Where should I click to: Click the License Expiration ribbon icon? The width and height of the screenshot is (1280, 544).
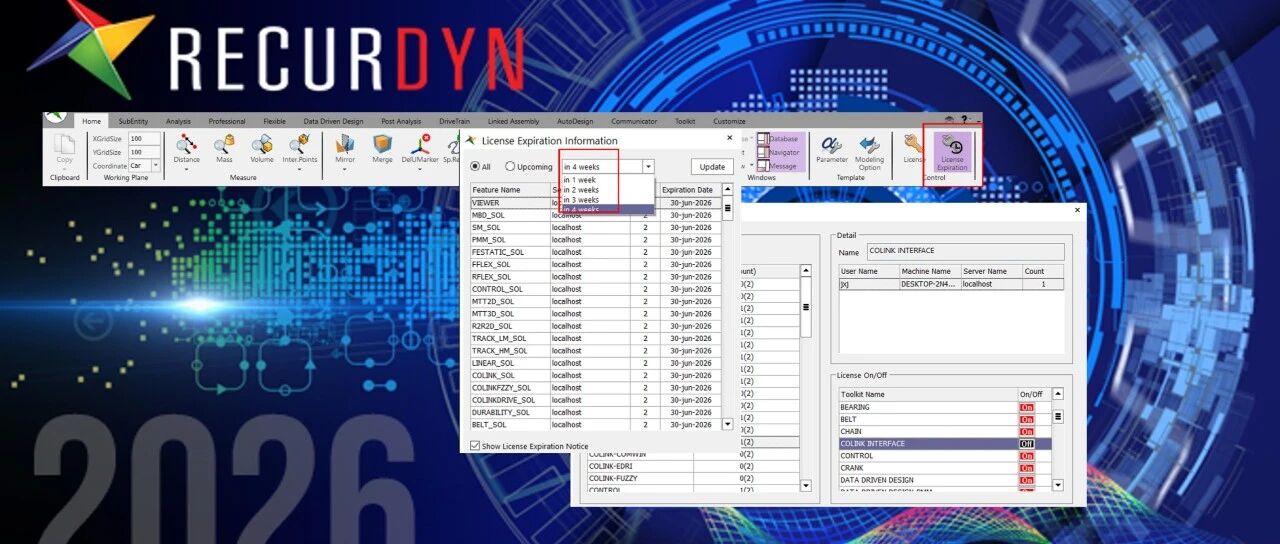(952, 152)
